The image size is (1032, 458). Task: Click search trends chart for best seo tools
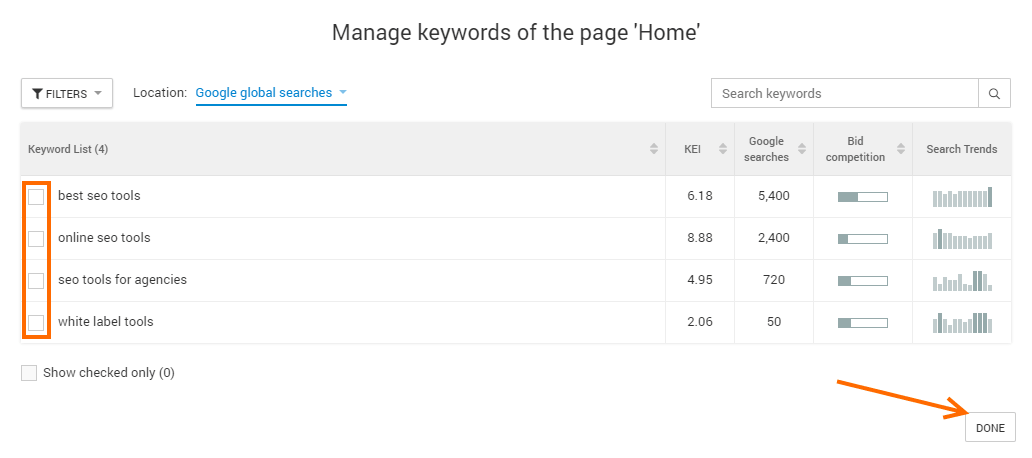tap(962, 196)
